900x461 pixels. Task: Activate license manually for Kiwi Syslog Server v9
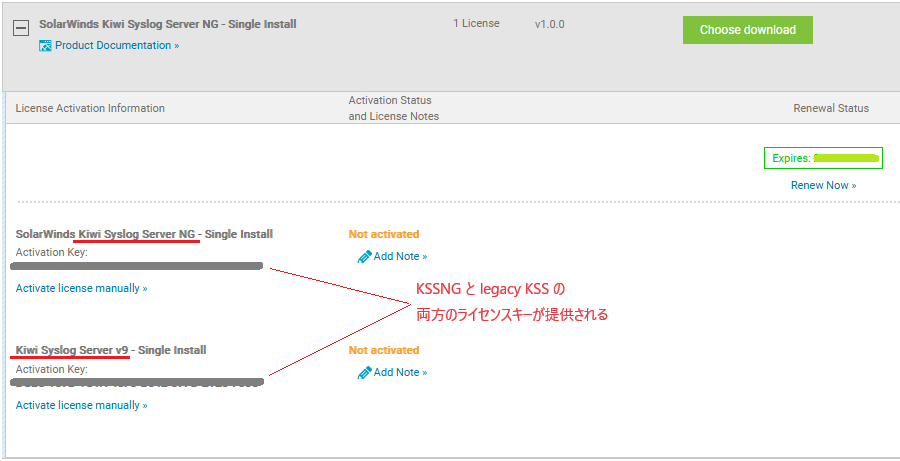click(82, 405)
